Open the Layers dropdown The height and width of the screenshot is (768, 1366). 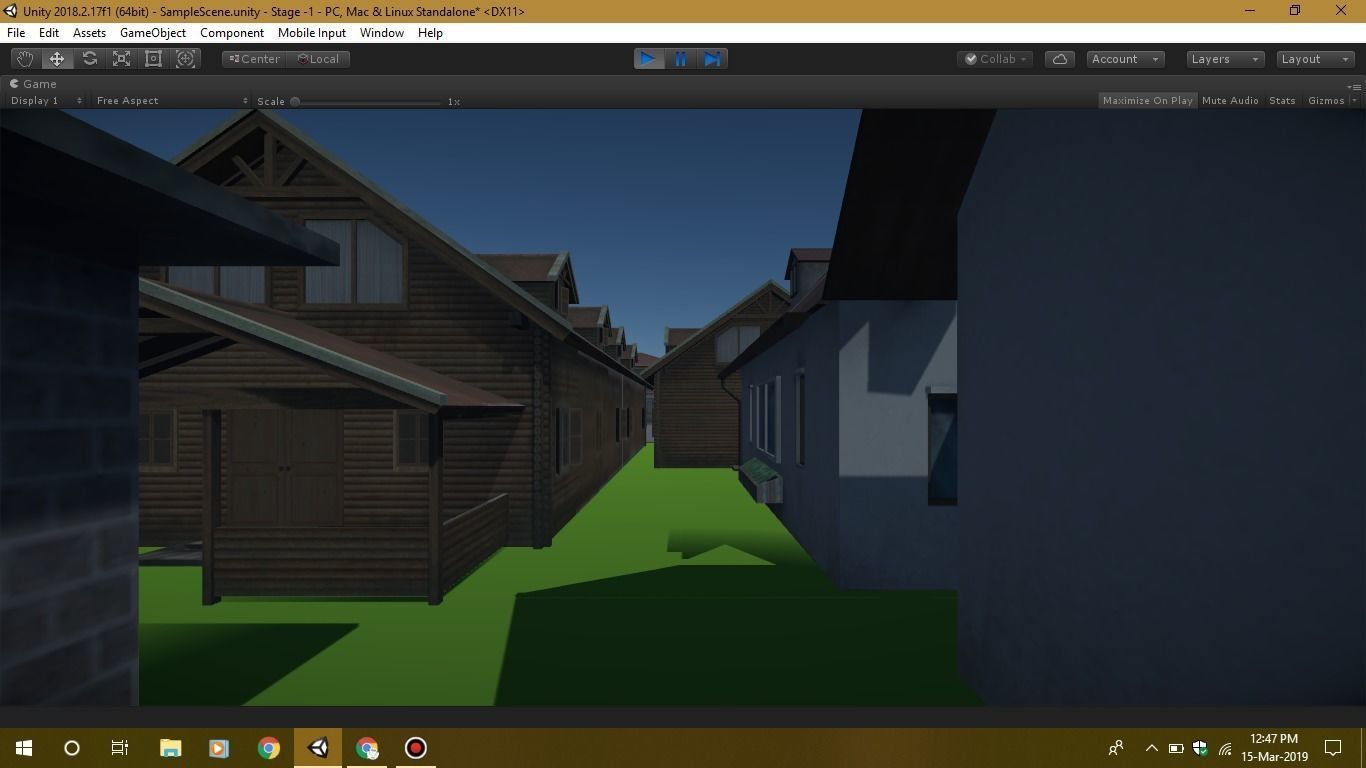tap(1225, 59)
